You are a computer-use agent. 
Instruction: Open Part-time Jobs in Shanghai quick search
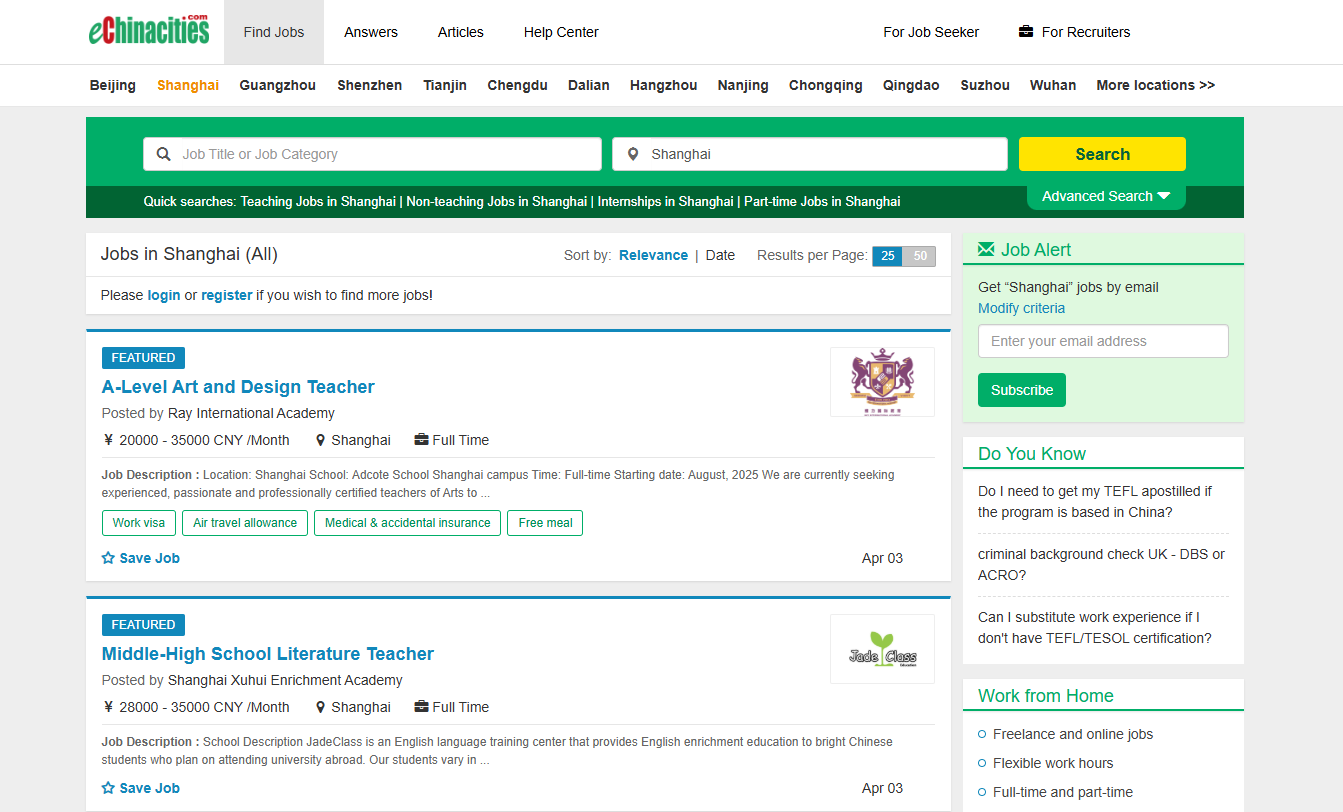822,201
